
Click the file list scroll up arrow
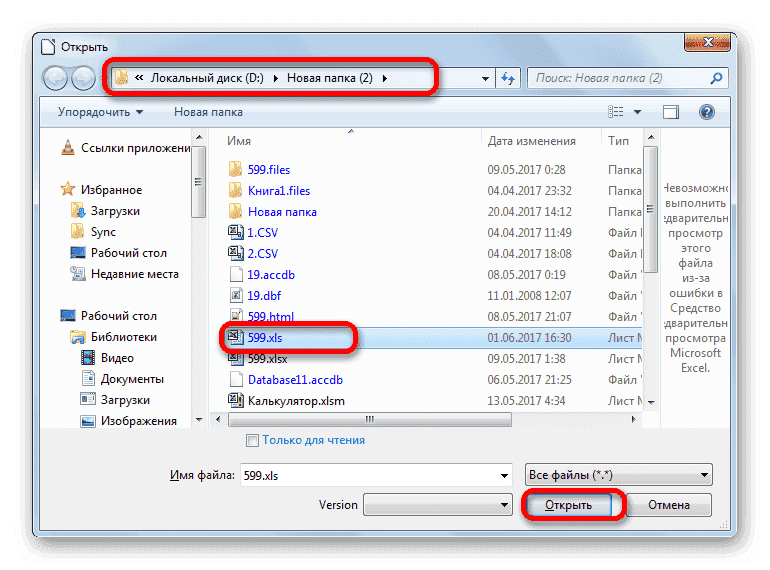coord(651,137)
